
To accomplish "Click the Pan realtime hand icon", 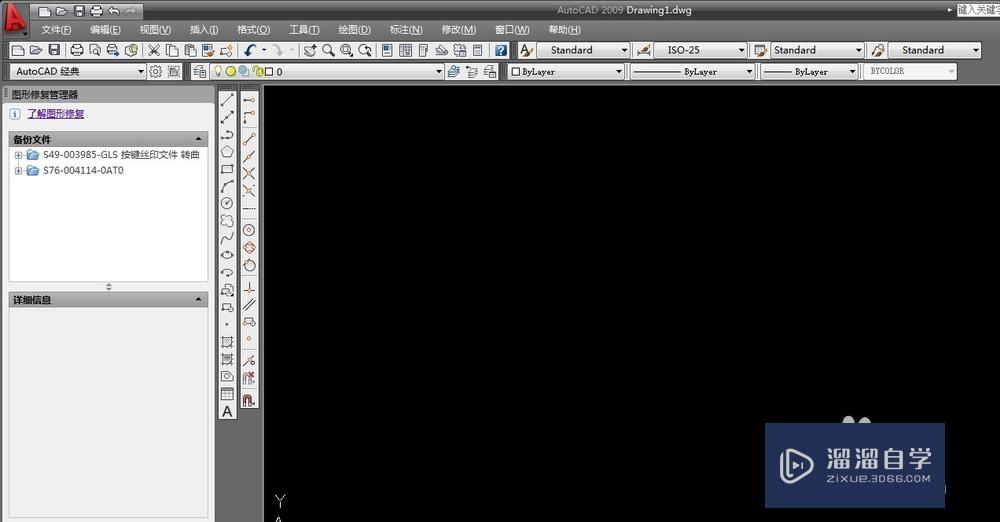I will click(x=309, y=50).
